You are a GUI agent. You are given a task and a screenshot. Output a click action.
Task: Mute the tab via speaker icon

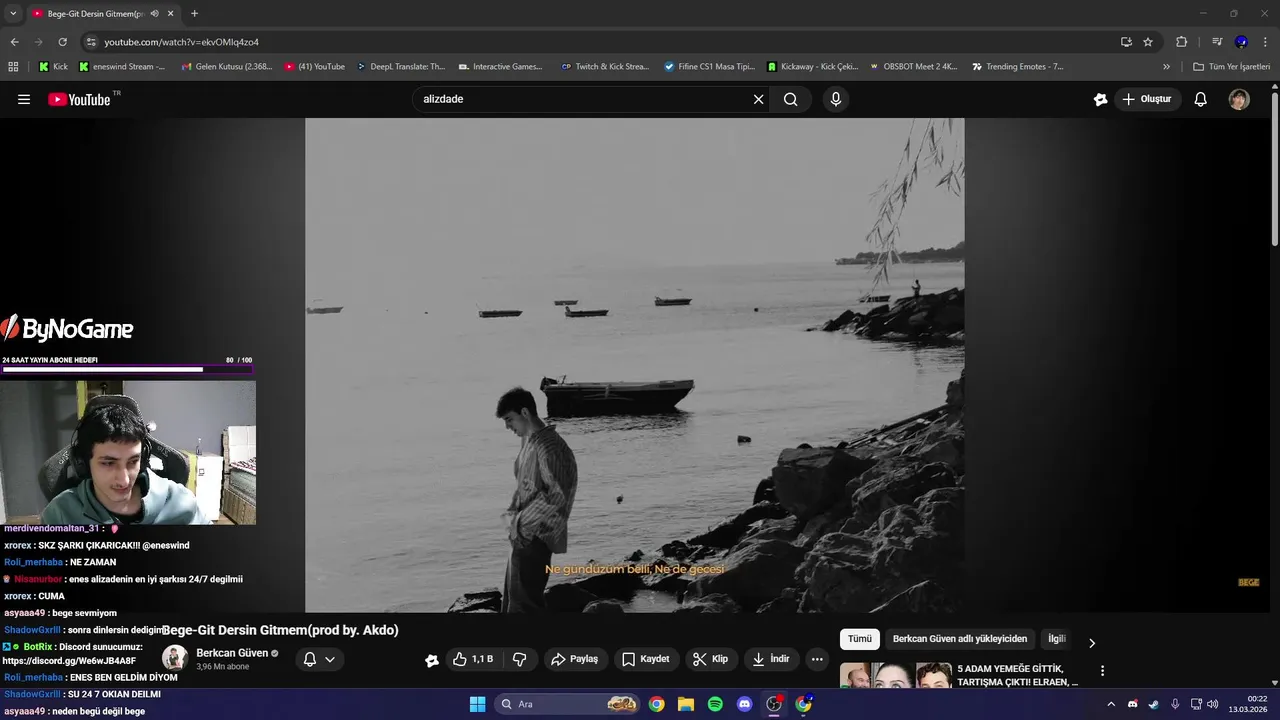tap(154, 14)
